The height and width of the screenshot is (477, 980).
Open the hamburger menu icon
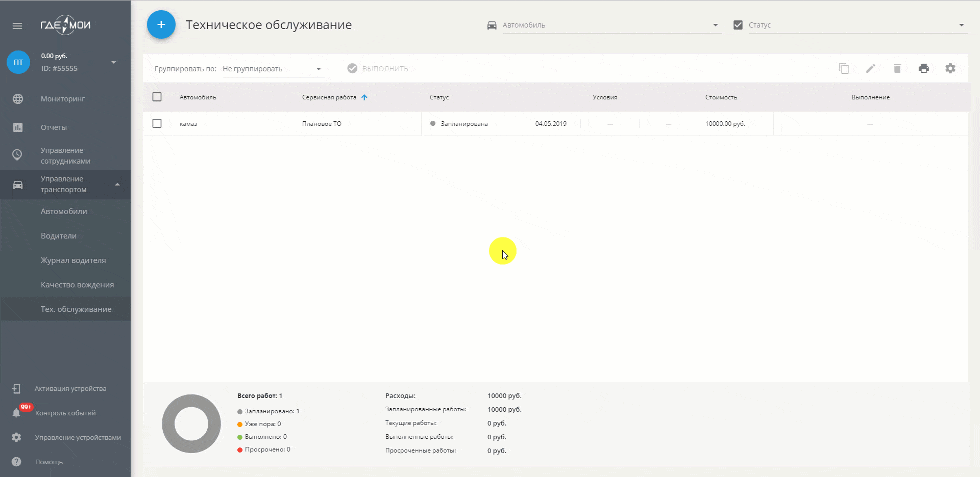(x=18, y=26)
